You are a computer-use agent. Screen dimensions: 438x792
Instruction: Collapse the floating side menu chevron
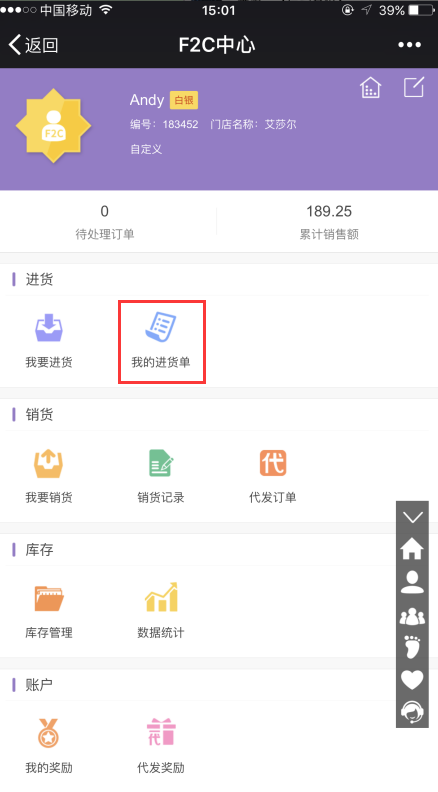click(x=412, y=517)
